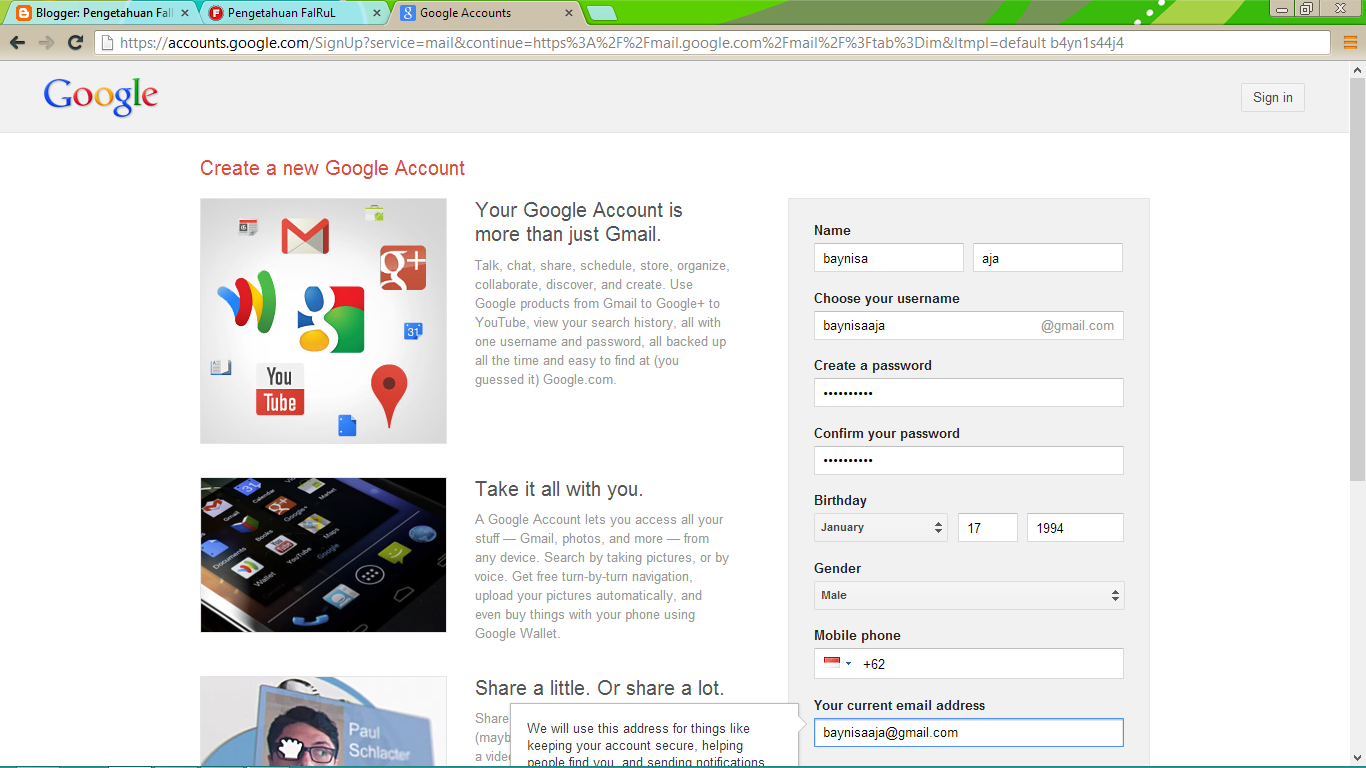Click the heading "Create a new Google Account"

pos(332,168)
